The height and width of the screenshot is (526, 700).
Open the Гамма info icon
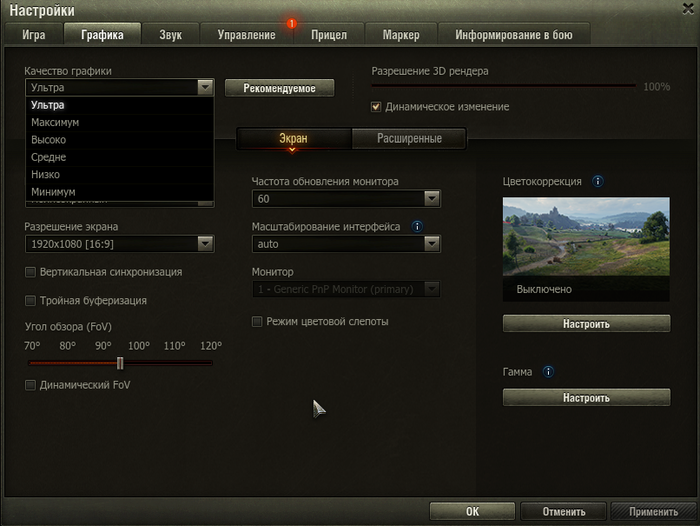click(x=548, y=372)
